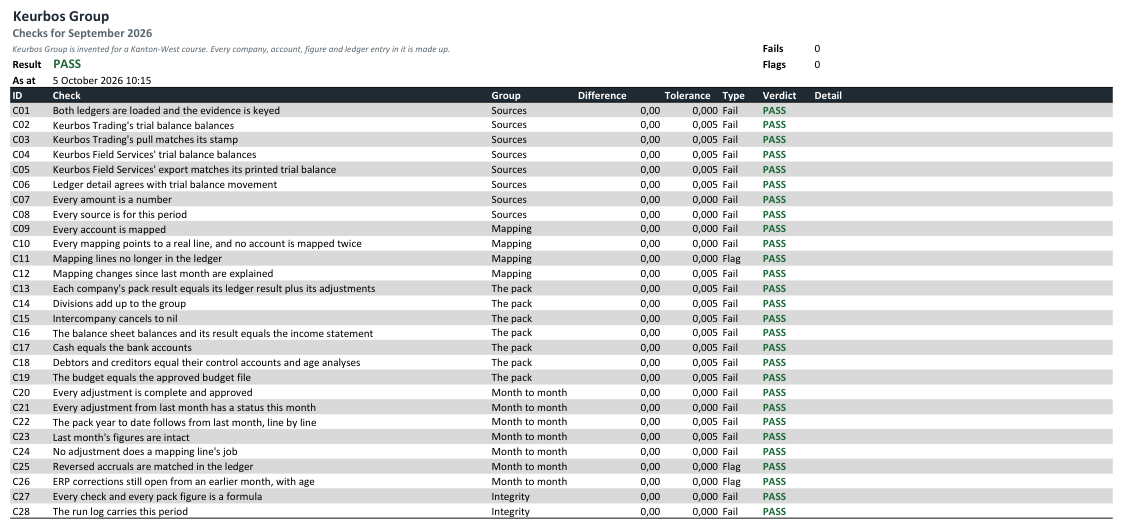Select the 'Keurbos Group' title
Image resolution: width=1130 pixels, height=530 pixels.
[x=61, y=16]
